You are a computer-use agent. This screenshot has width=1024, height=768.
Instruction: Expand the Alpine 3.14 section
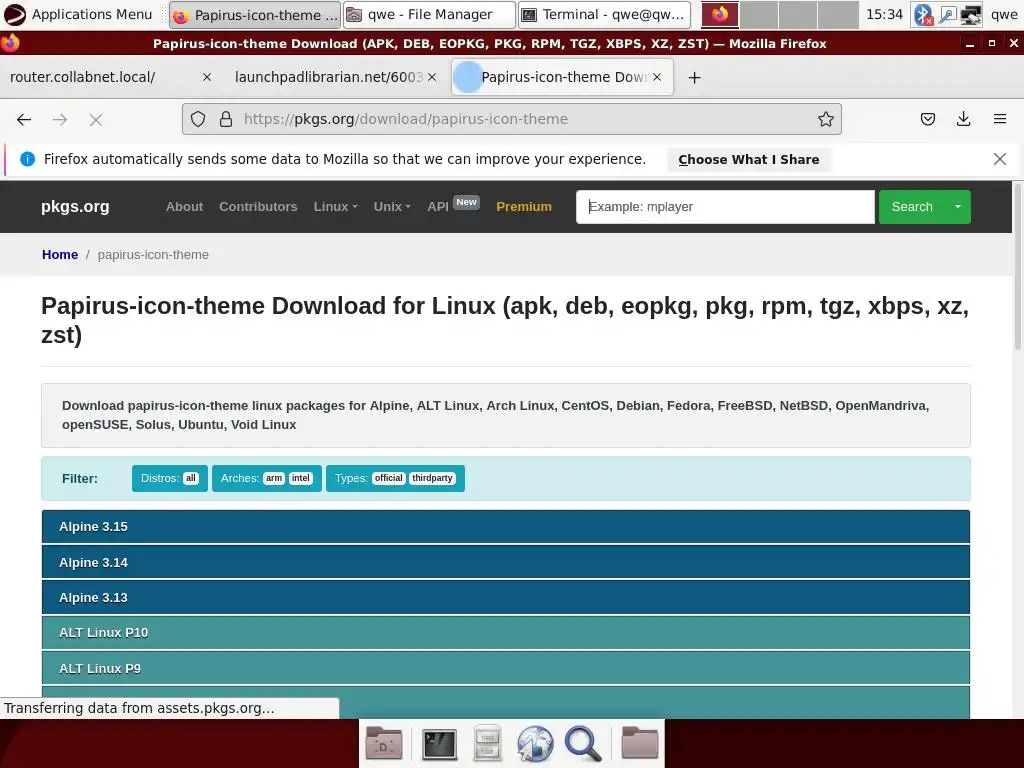pyautogui.click(x=505, y=562)
